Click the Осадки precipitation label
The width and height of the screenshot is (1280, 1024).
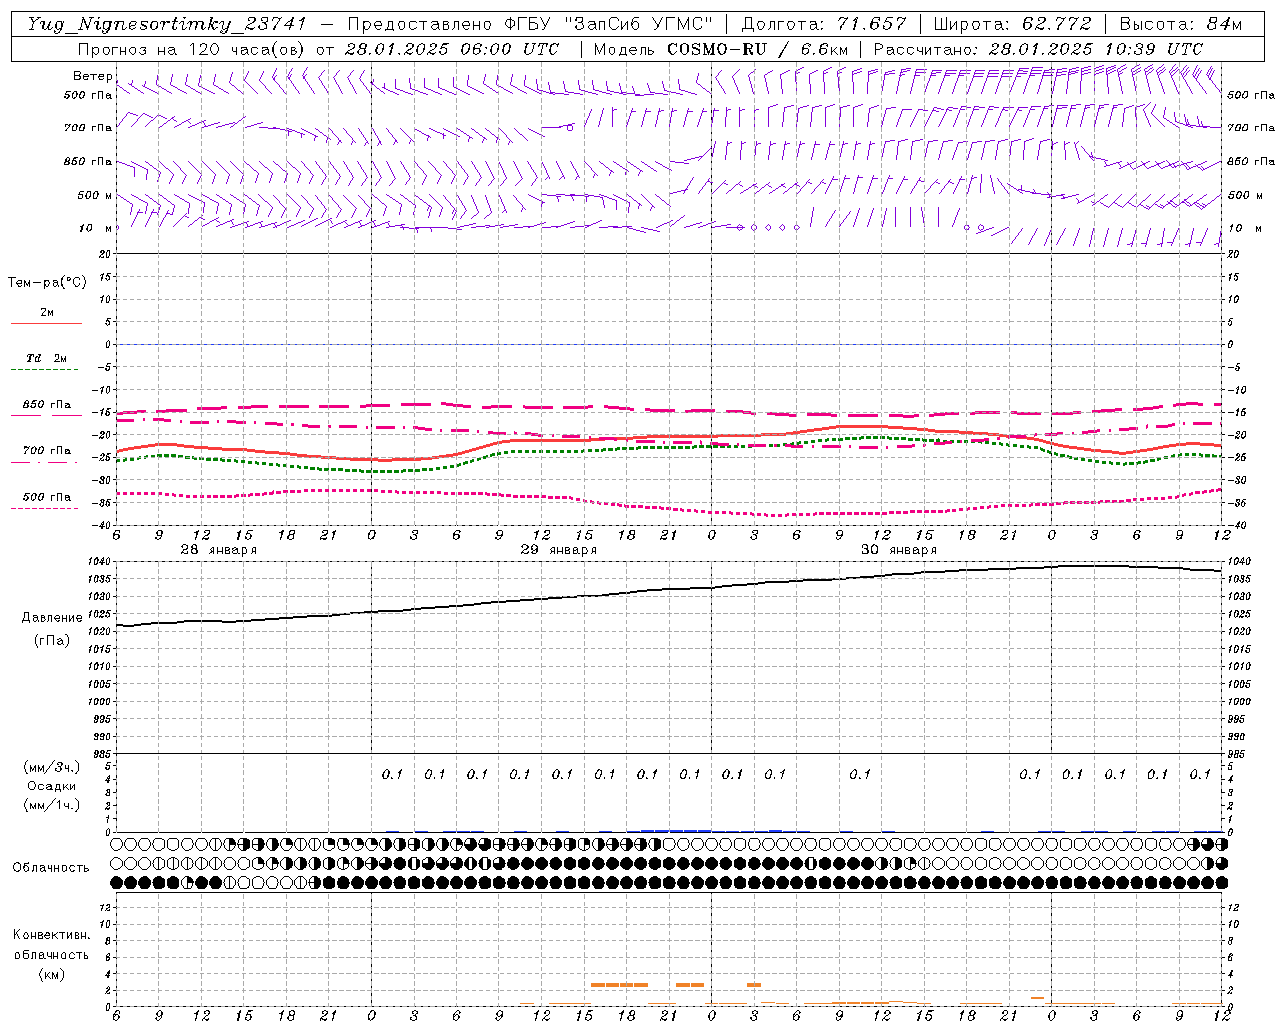click(52, 786)
